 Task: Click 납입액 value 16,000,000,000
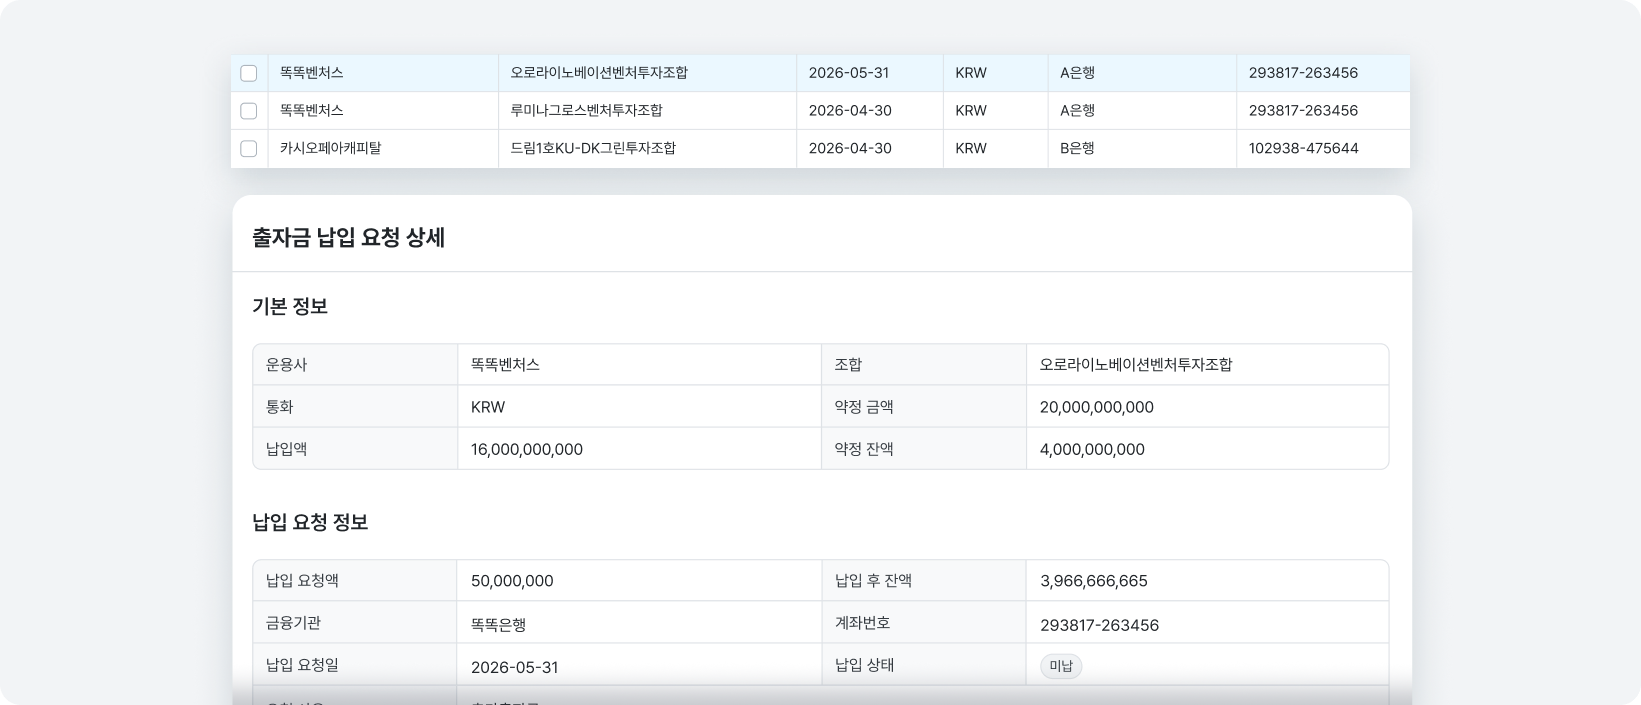pyautogui.click(x=526, y=450)
